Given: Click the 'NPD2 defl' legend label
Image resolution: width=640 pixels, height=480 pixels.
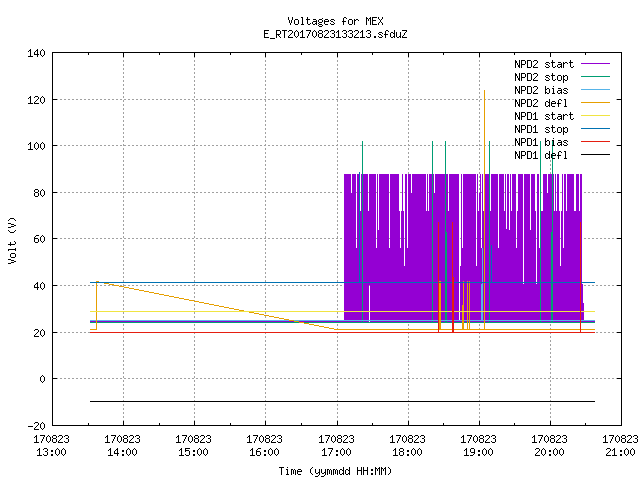Looking at the screenshot, I should (x=541, y=103).
